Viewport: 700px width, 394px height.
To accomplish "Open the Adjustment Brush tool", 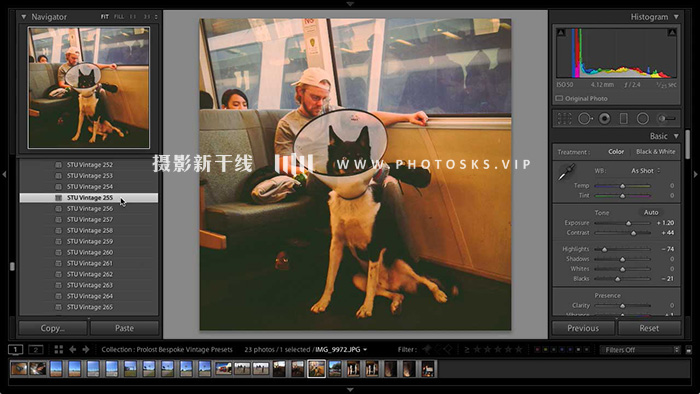I will point(666,119).
